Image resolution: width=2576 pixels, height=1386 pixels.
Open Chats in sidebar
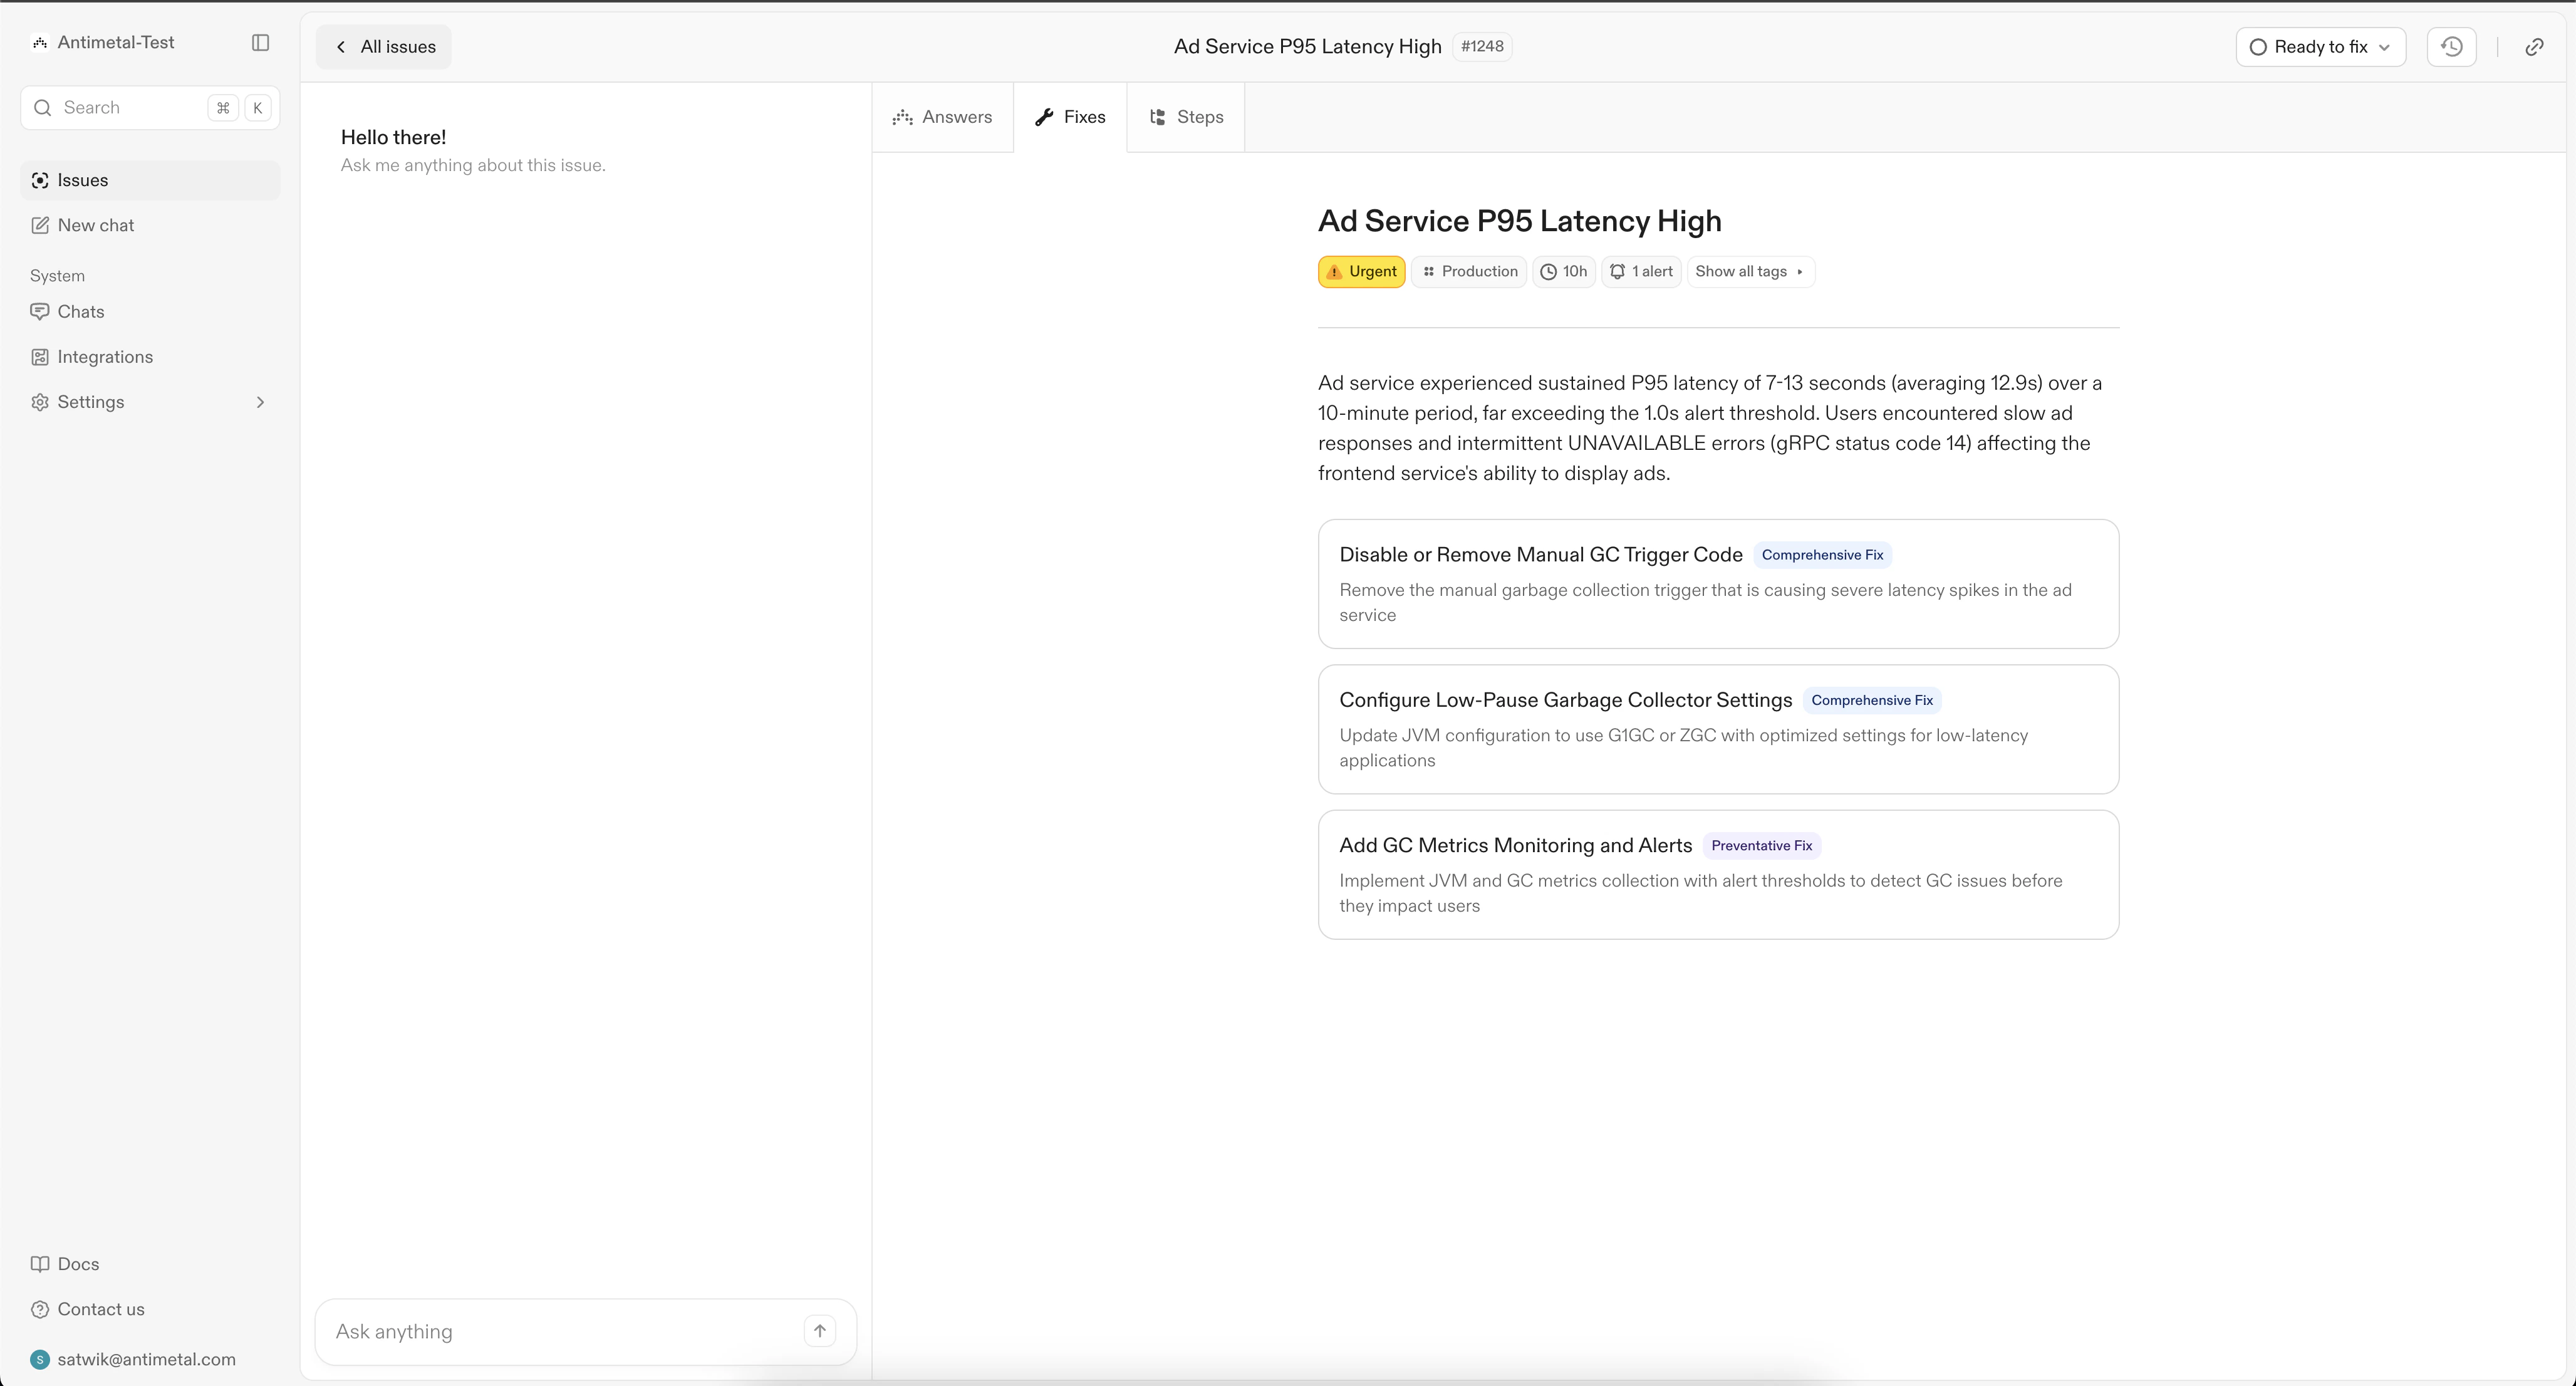[x=80, y=312]
